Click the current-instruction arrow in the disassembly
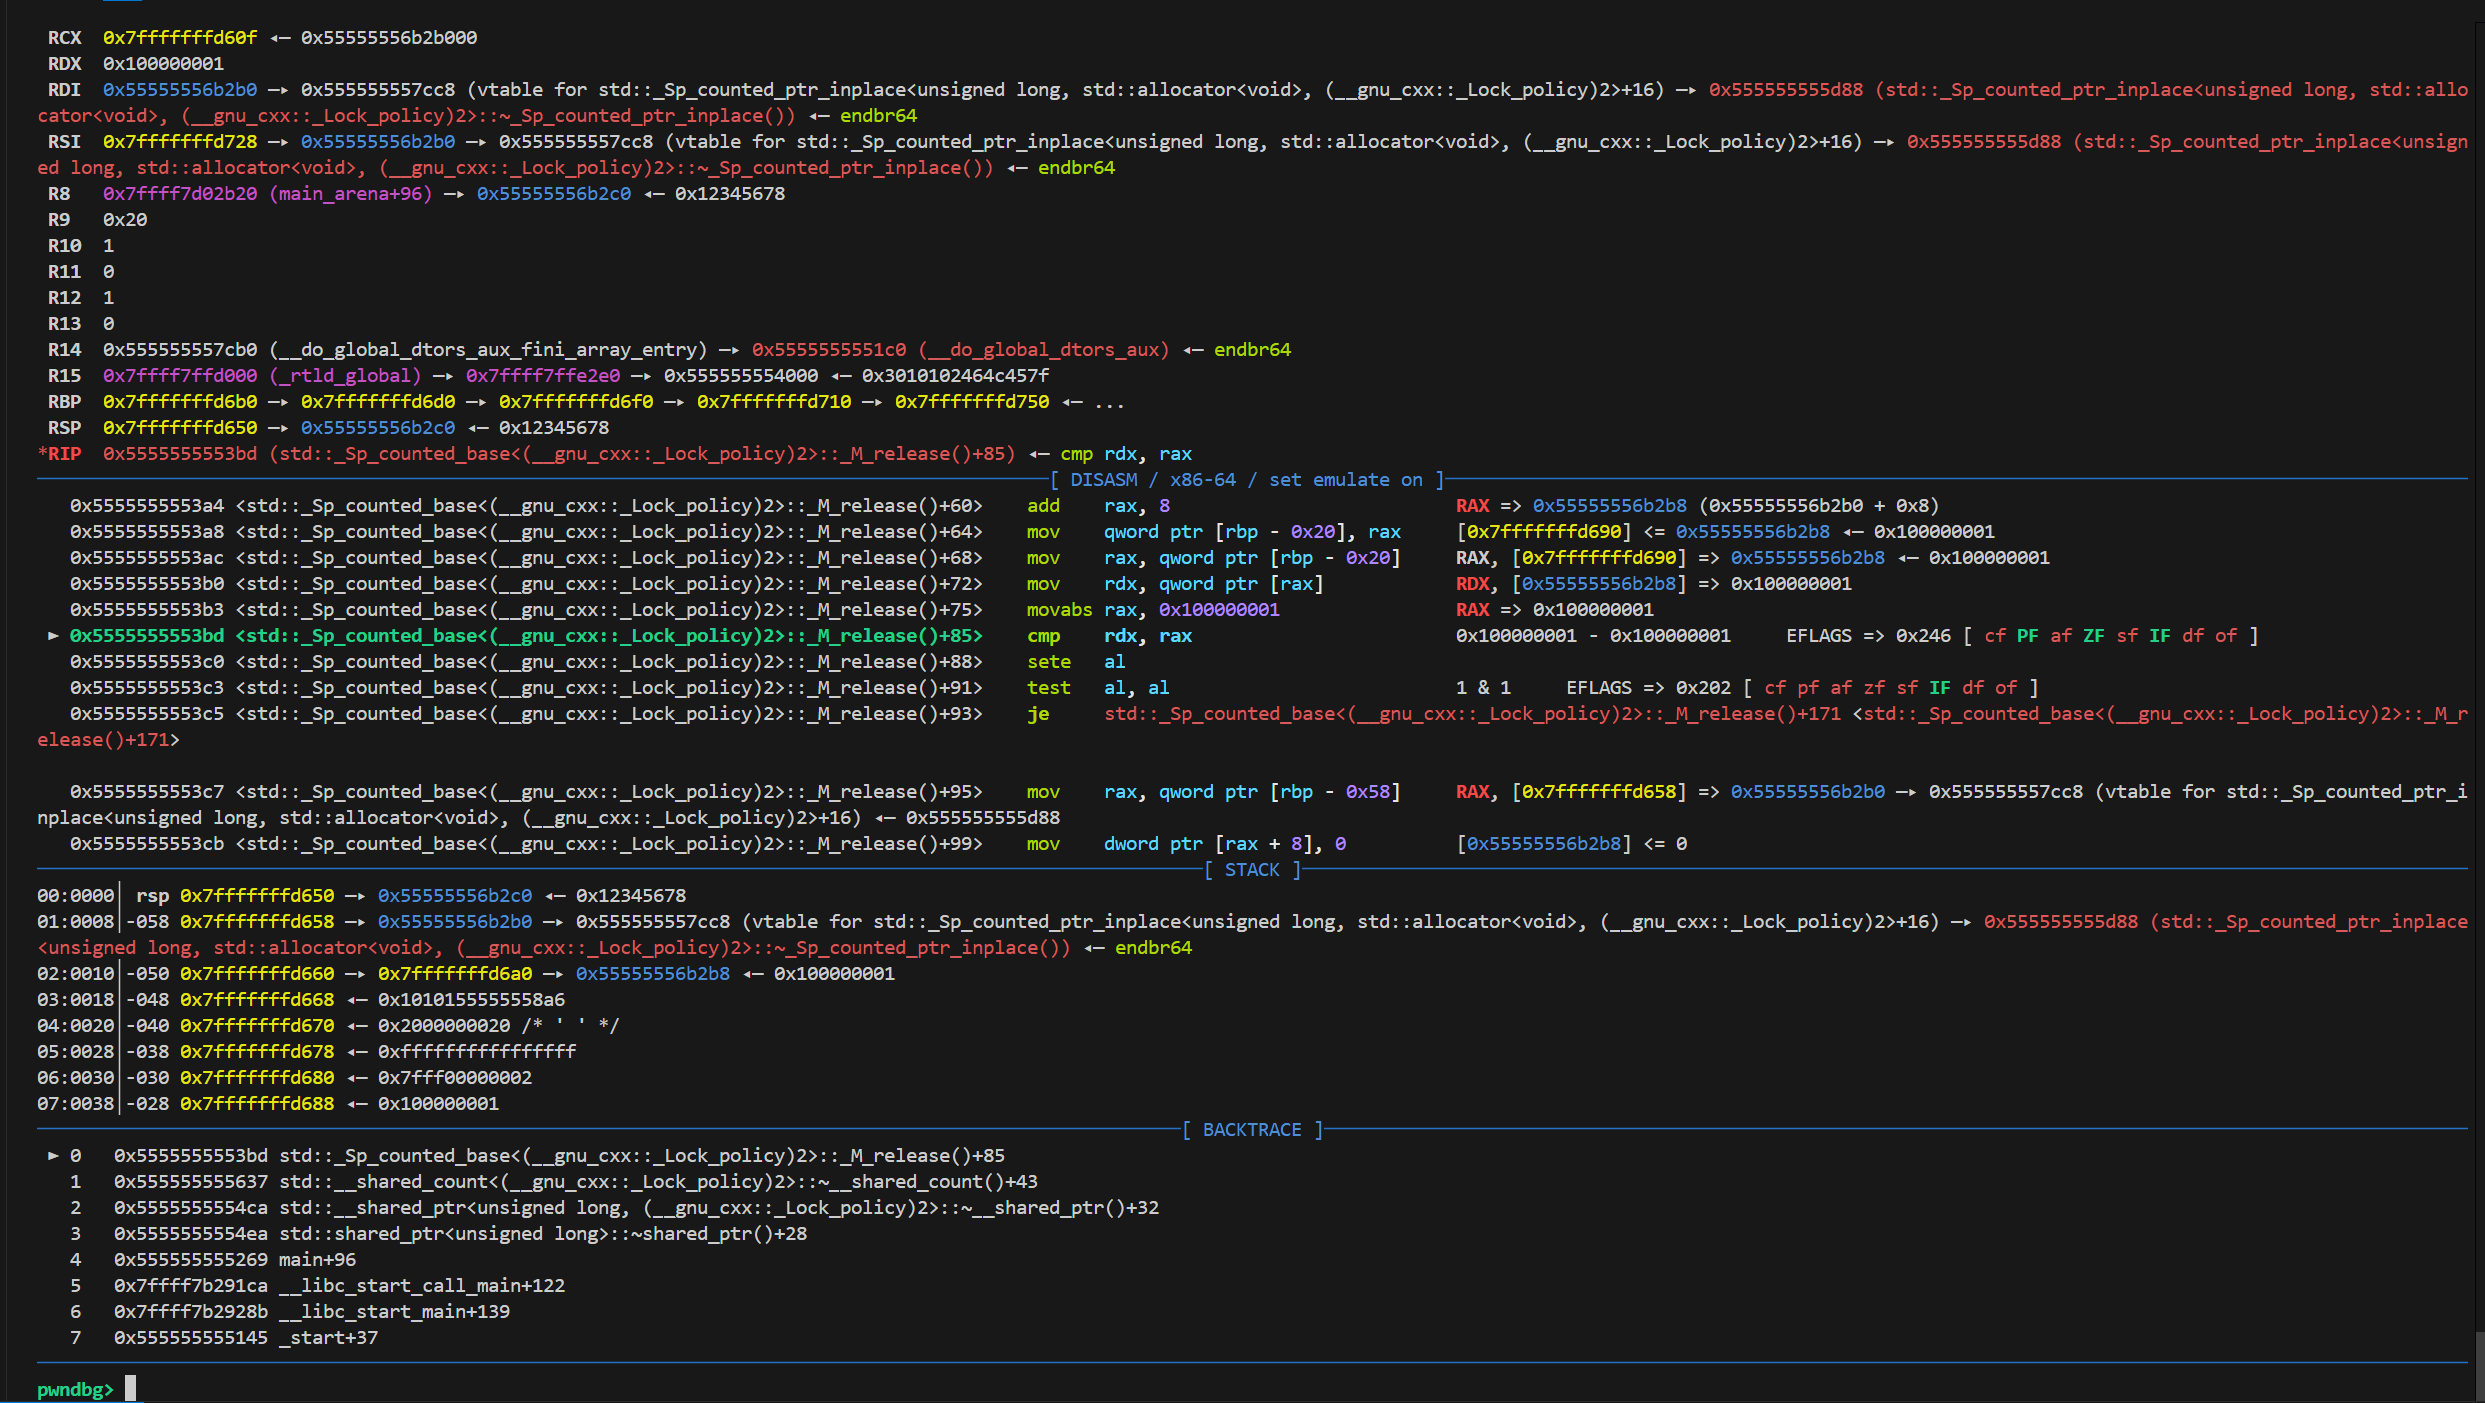Screen dimensions: 2485x1403 [53, 636]
